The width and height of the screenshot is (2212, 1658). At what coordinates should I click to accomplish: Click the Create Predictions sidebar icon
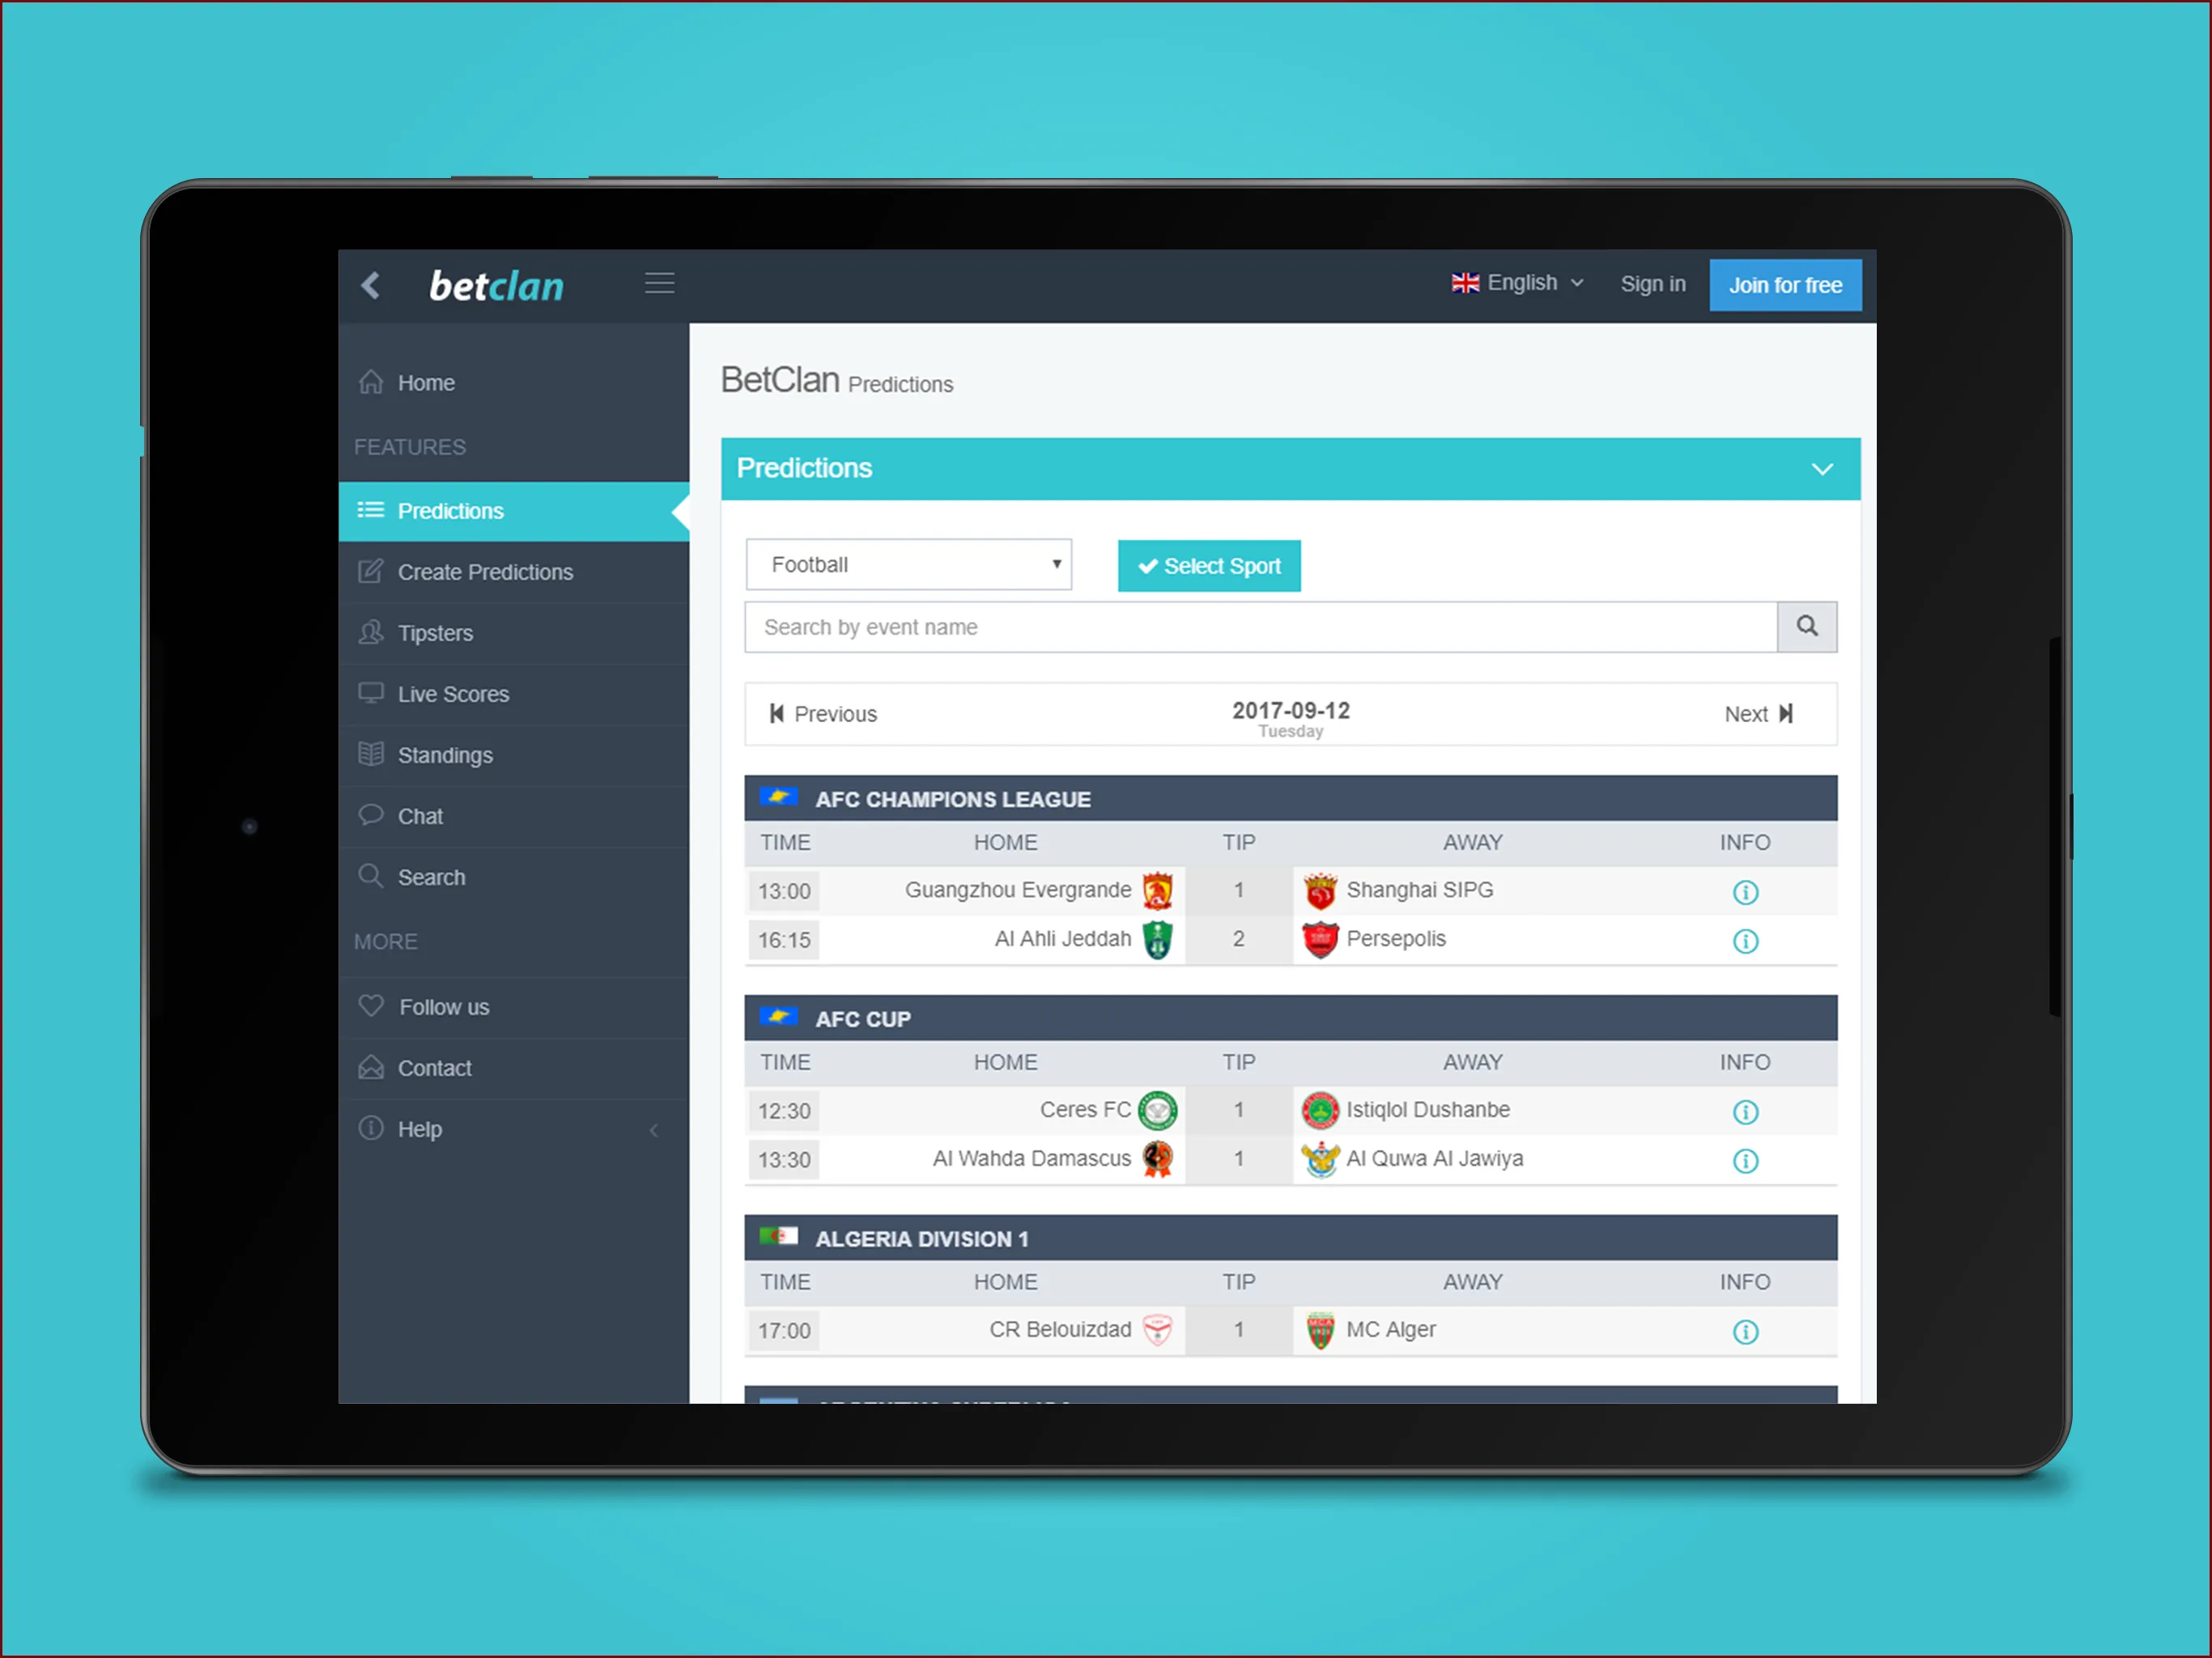click(371, 573)
